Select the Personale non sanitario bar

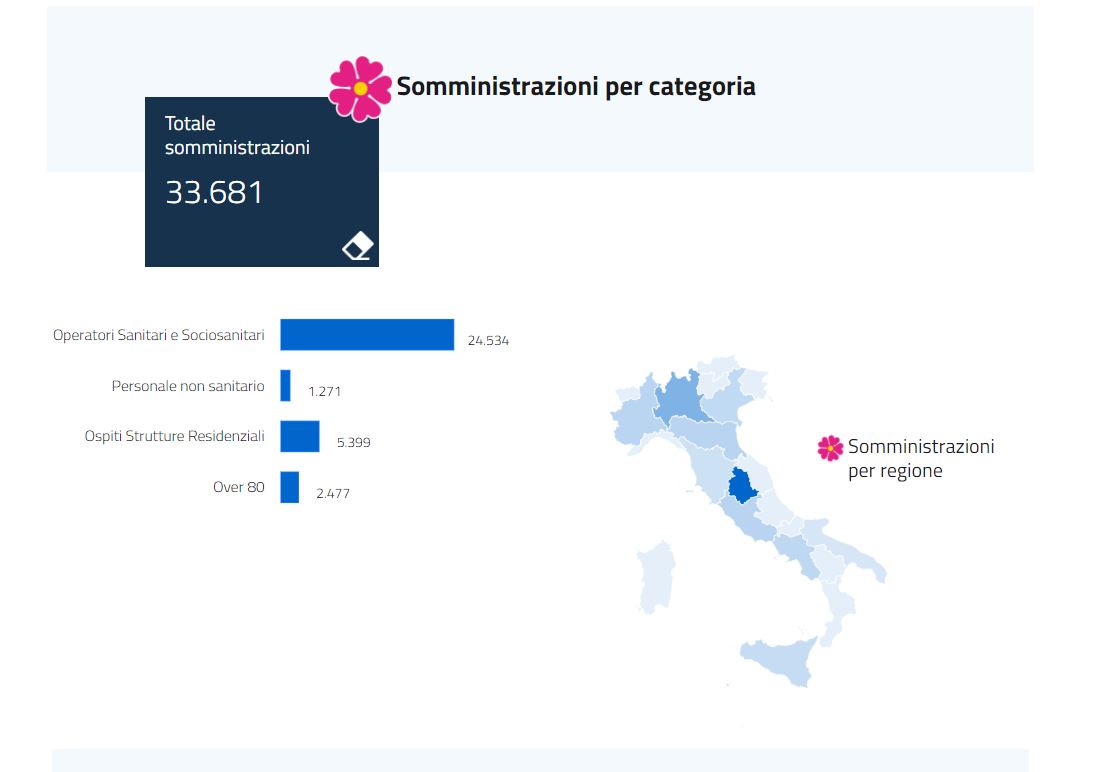point(285,386)
